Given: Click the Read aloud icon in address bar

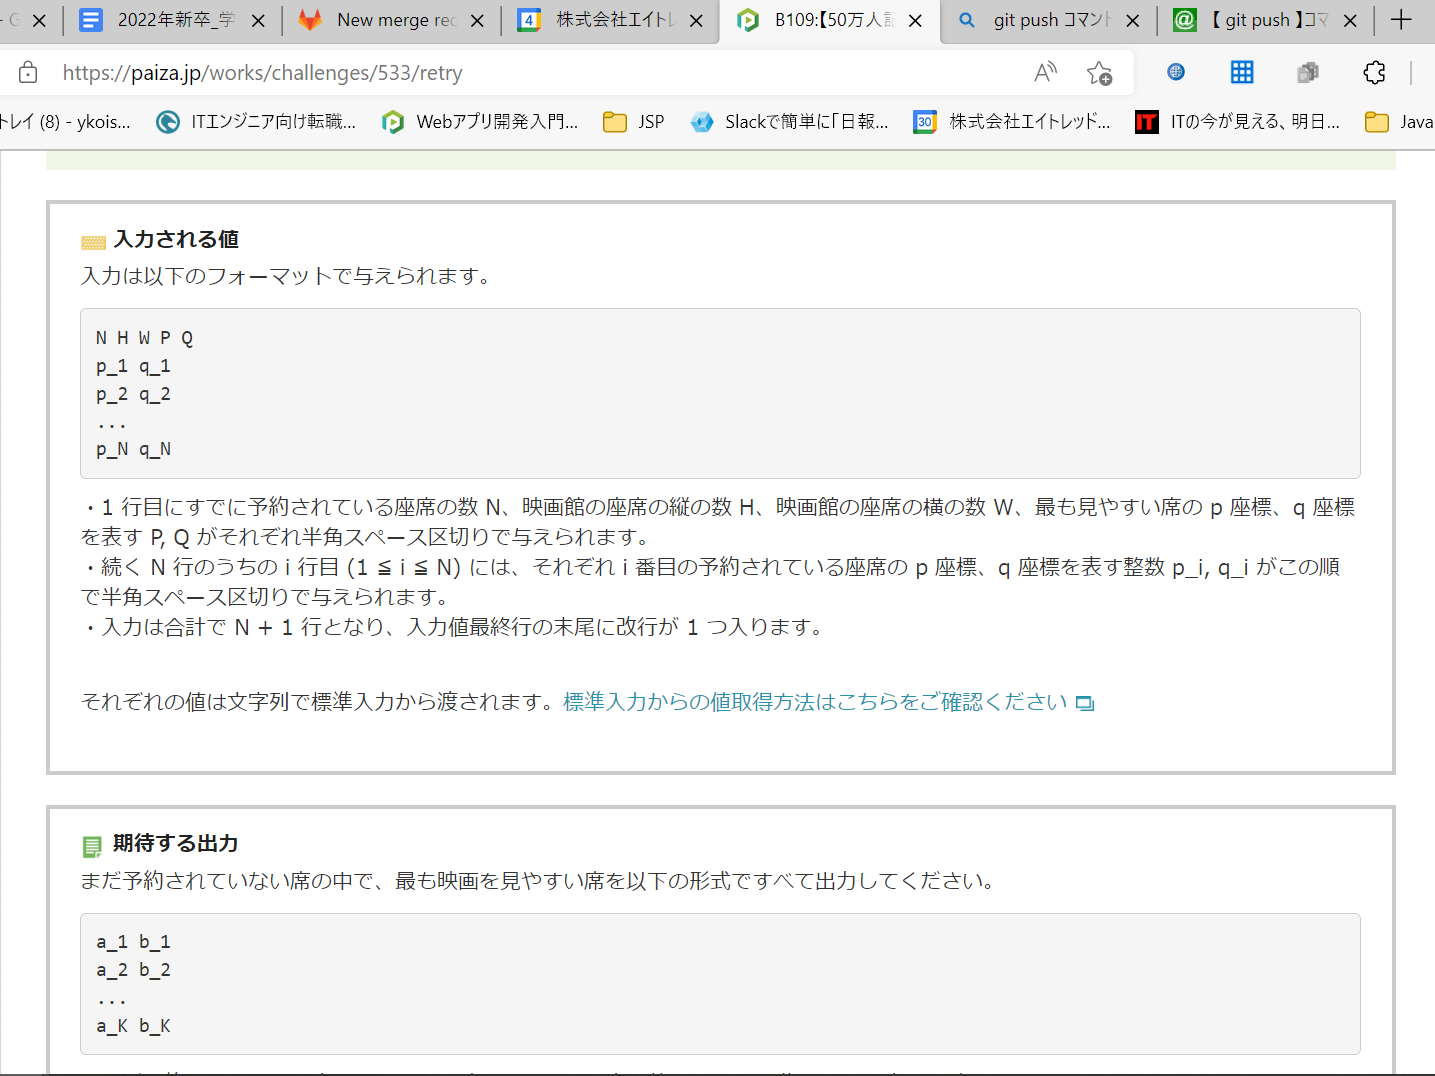Looking at the screenshot, I should (x=1045, y=72).
